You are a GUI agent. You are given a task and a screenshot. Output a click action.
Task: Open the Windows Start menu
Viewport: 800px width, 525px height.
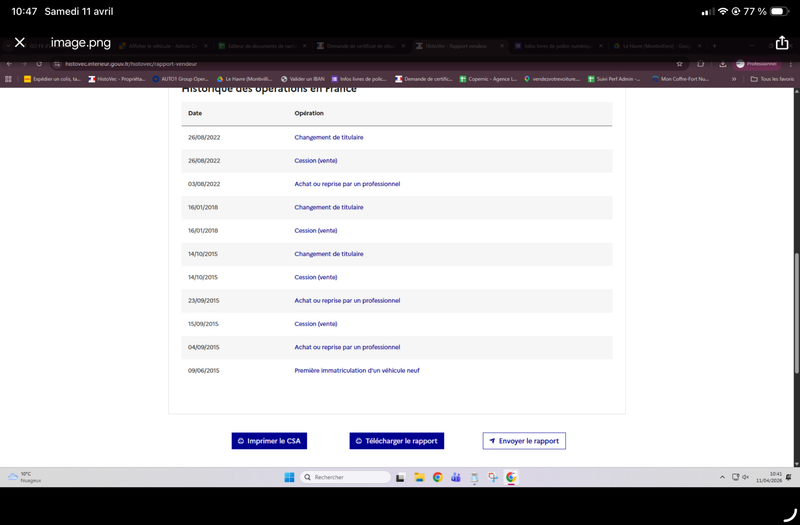(x=289, y=477)
